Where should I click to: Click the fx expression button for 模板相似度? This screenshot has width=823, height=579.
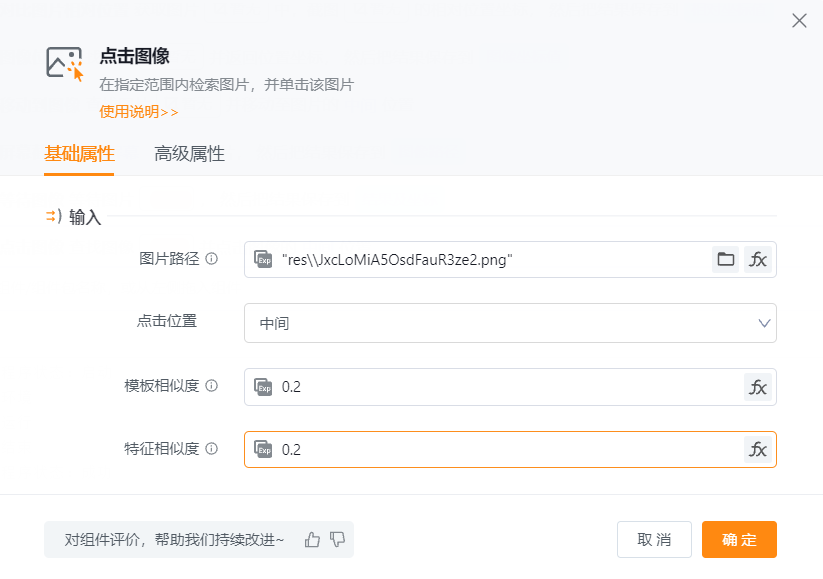(758, 387)
